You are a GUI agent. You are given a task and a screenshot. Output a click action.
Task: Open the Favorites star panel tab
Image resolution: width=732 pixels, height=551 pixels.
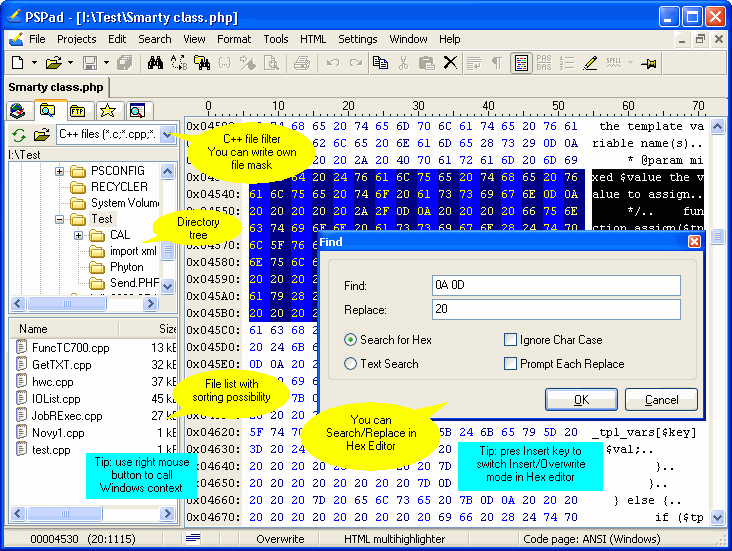pos(107,110)
